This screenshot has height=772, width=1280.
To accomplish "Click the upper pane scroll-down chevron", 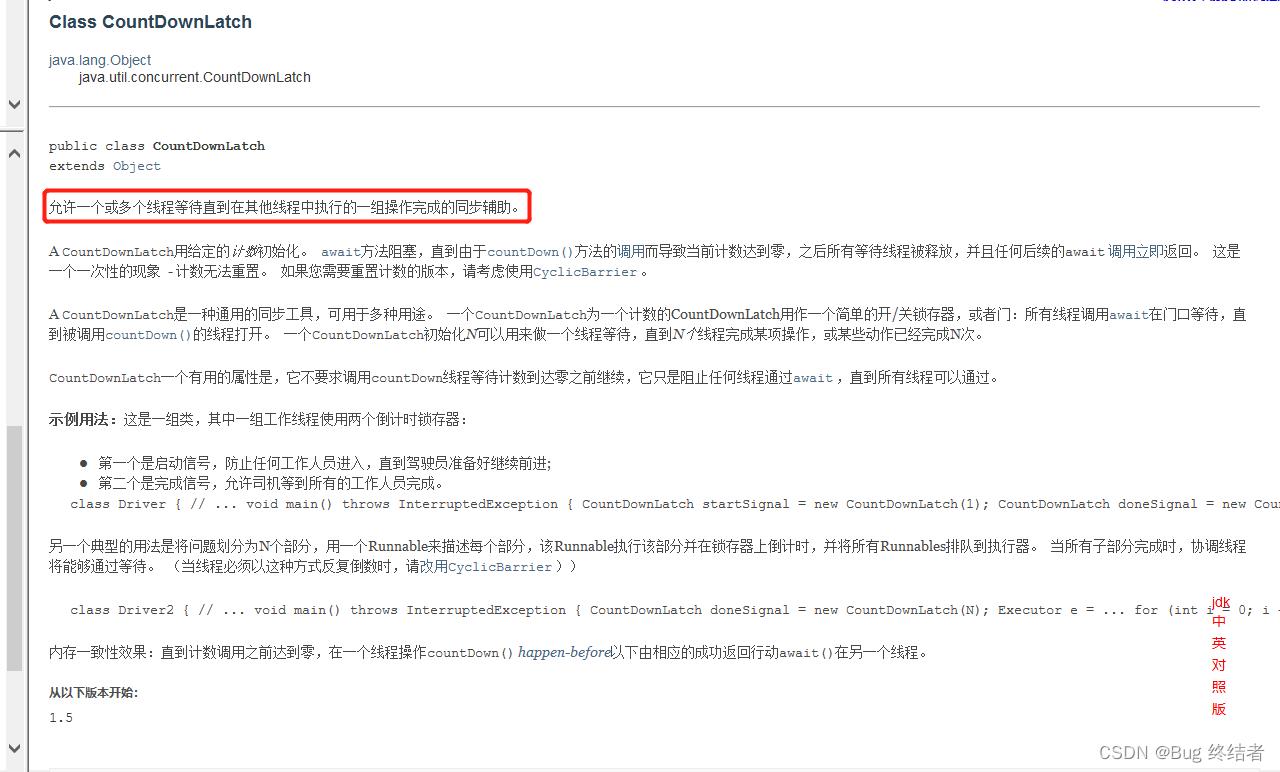I will click(14, 104).
